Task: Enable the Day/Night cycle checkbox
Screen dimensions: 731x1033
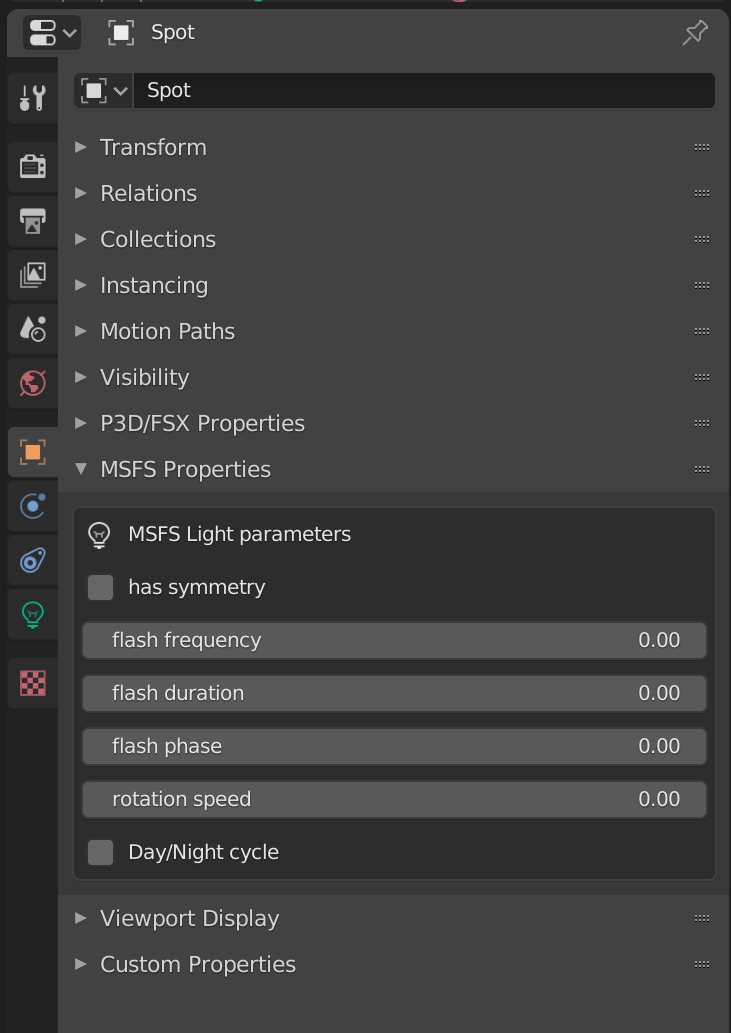Action: click(100, 852)
